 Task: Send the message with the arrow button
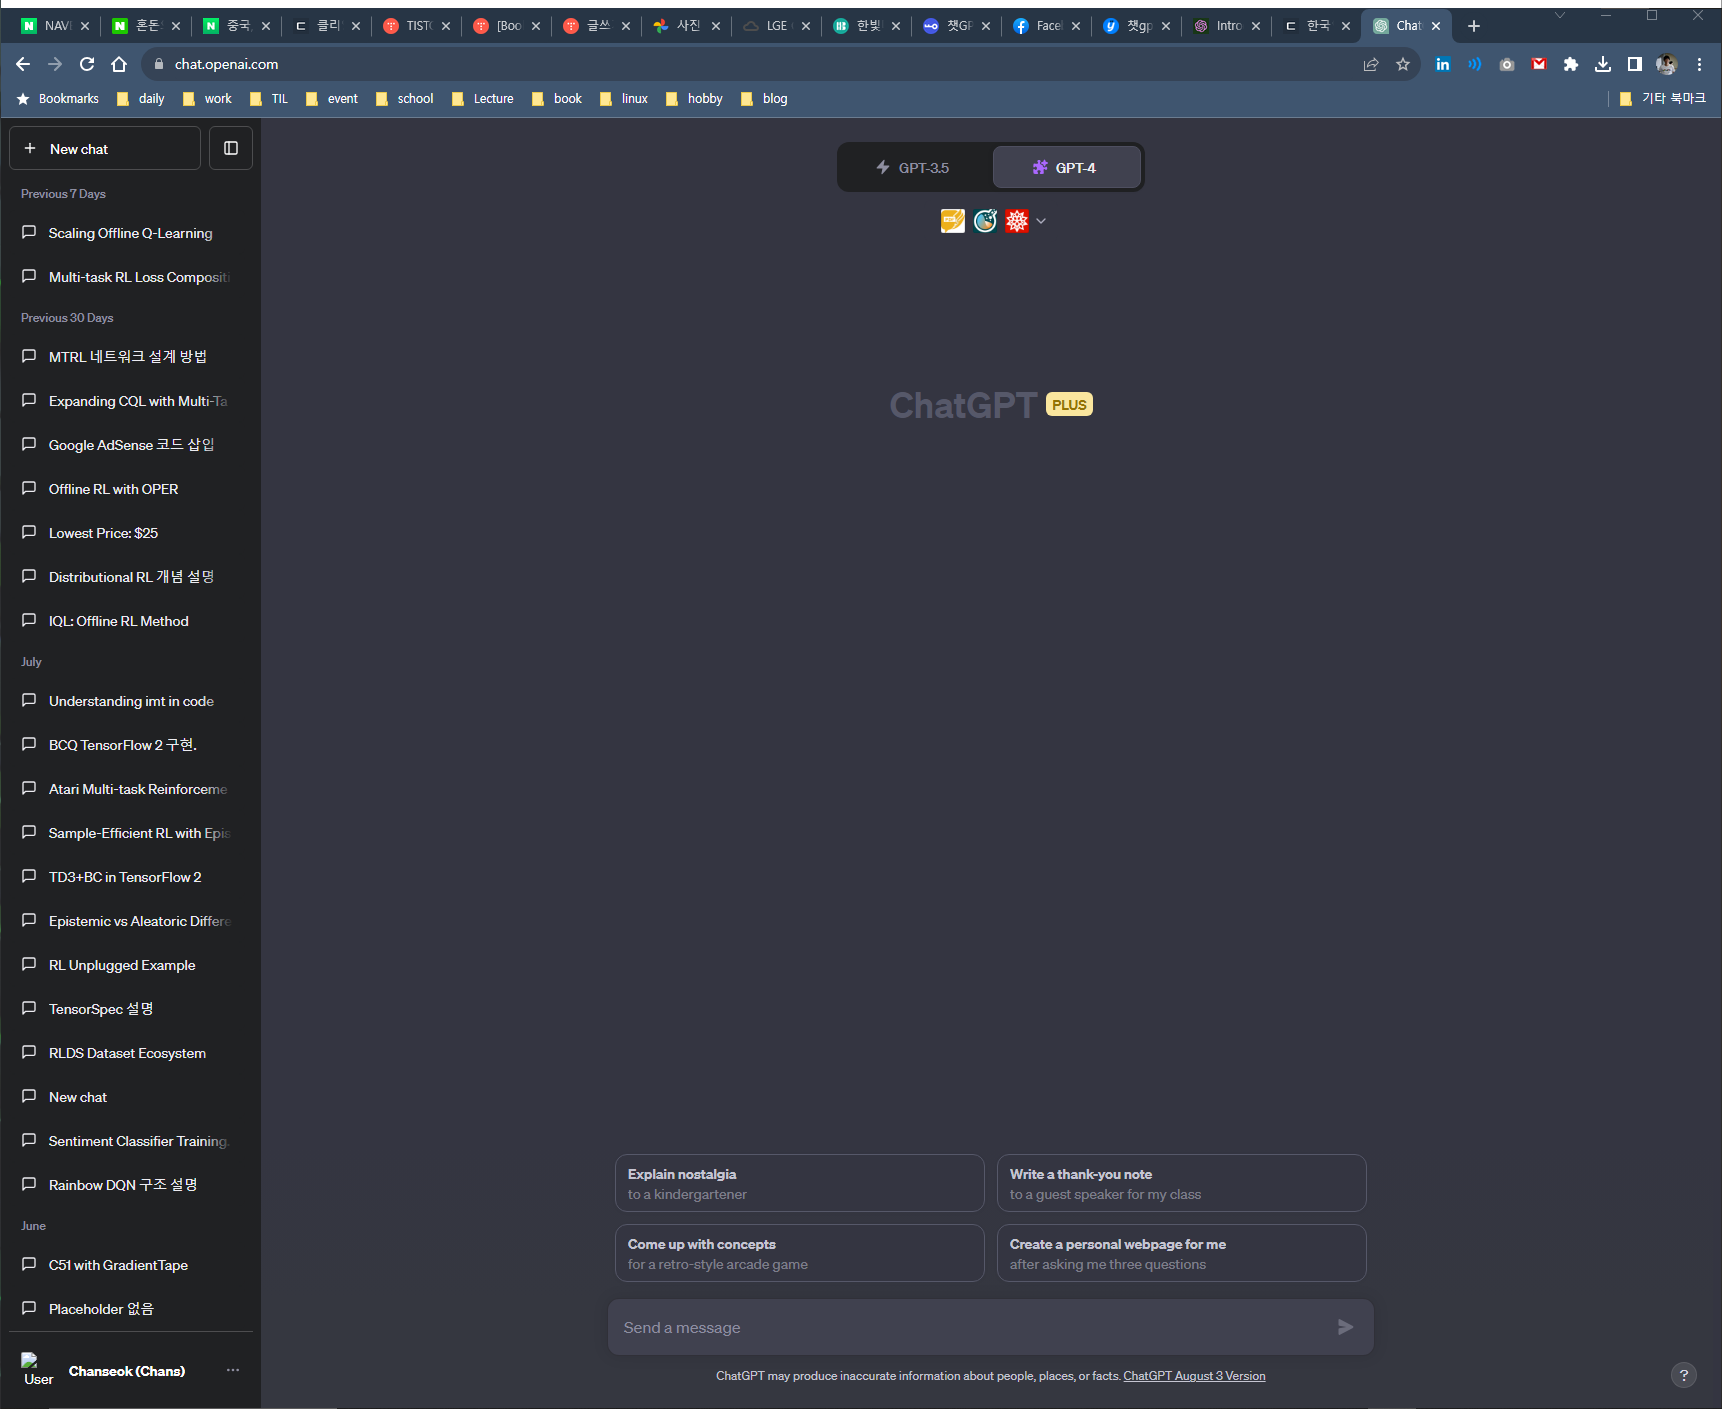pyautogui.click(x=1345, y=1327)
